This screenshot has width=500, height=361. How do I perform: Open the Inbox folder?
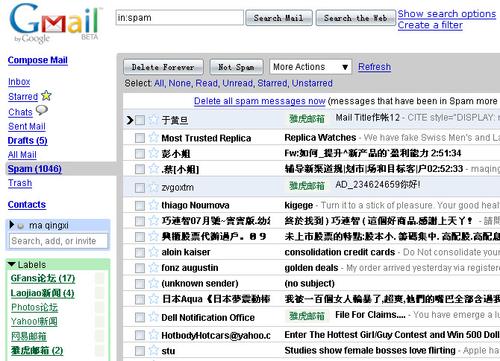[19, 82]
